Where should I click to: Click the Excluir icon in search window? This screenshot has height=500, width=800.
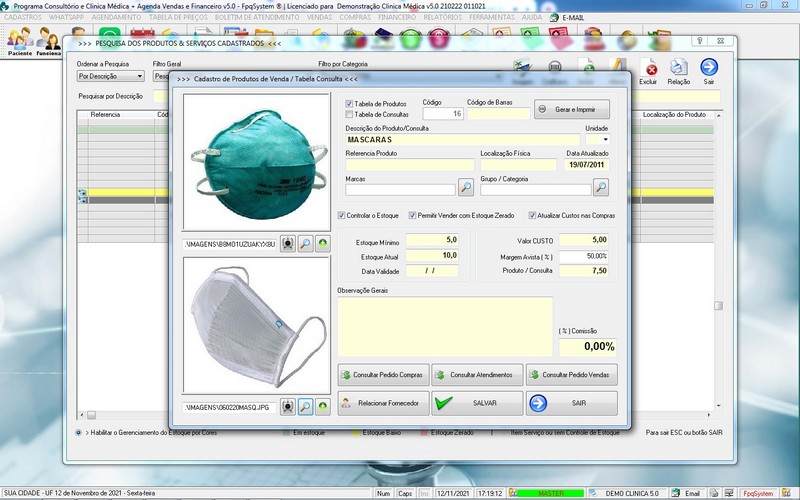(648, 71)
